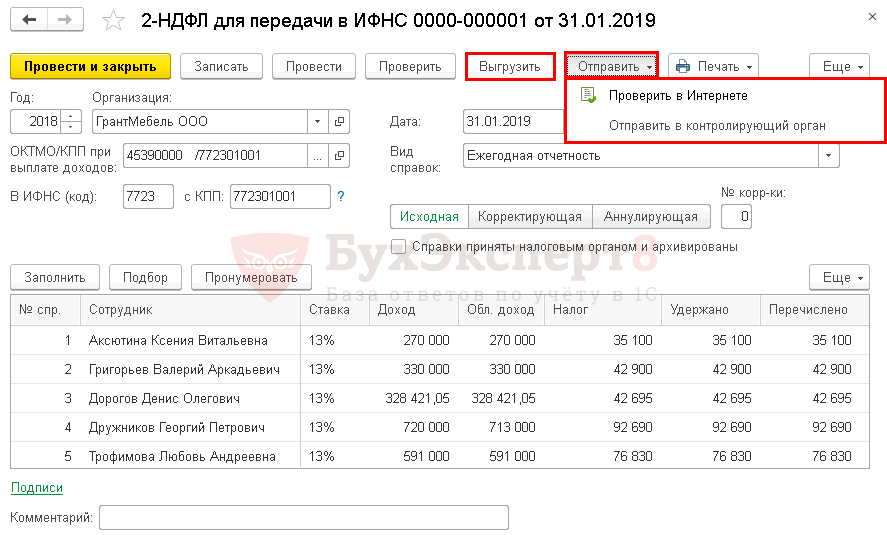This screenshot has width=887, height=535.
Task: Open the Отправить dropdown button
Action: point(612,67)
